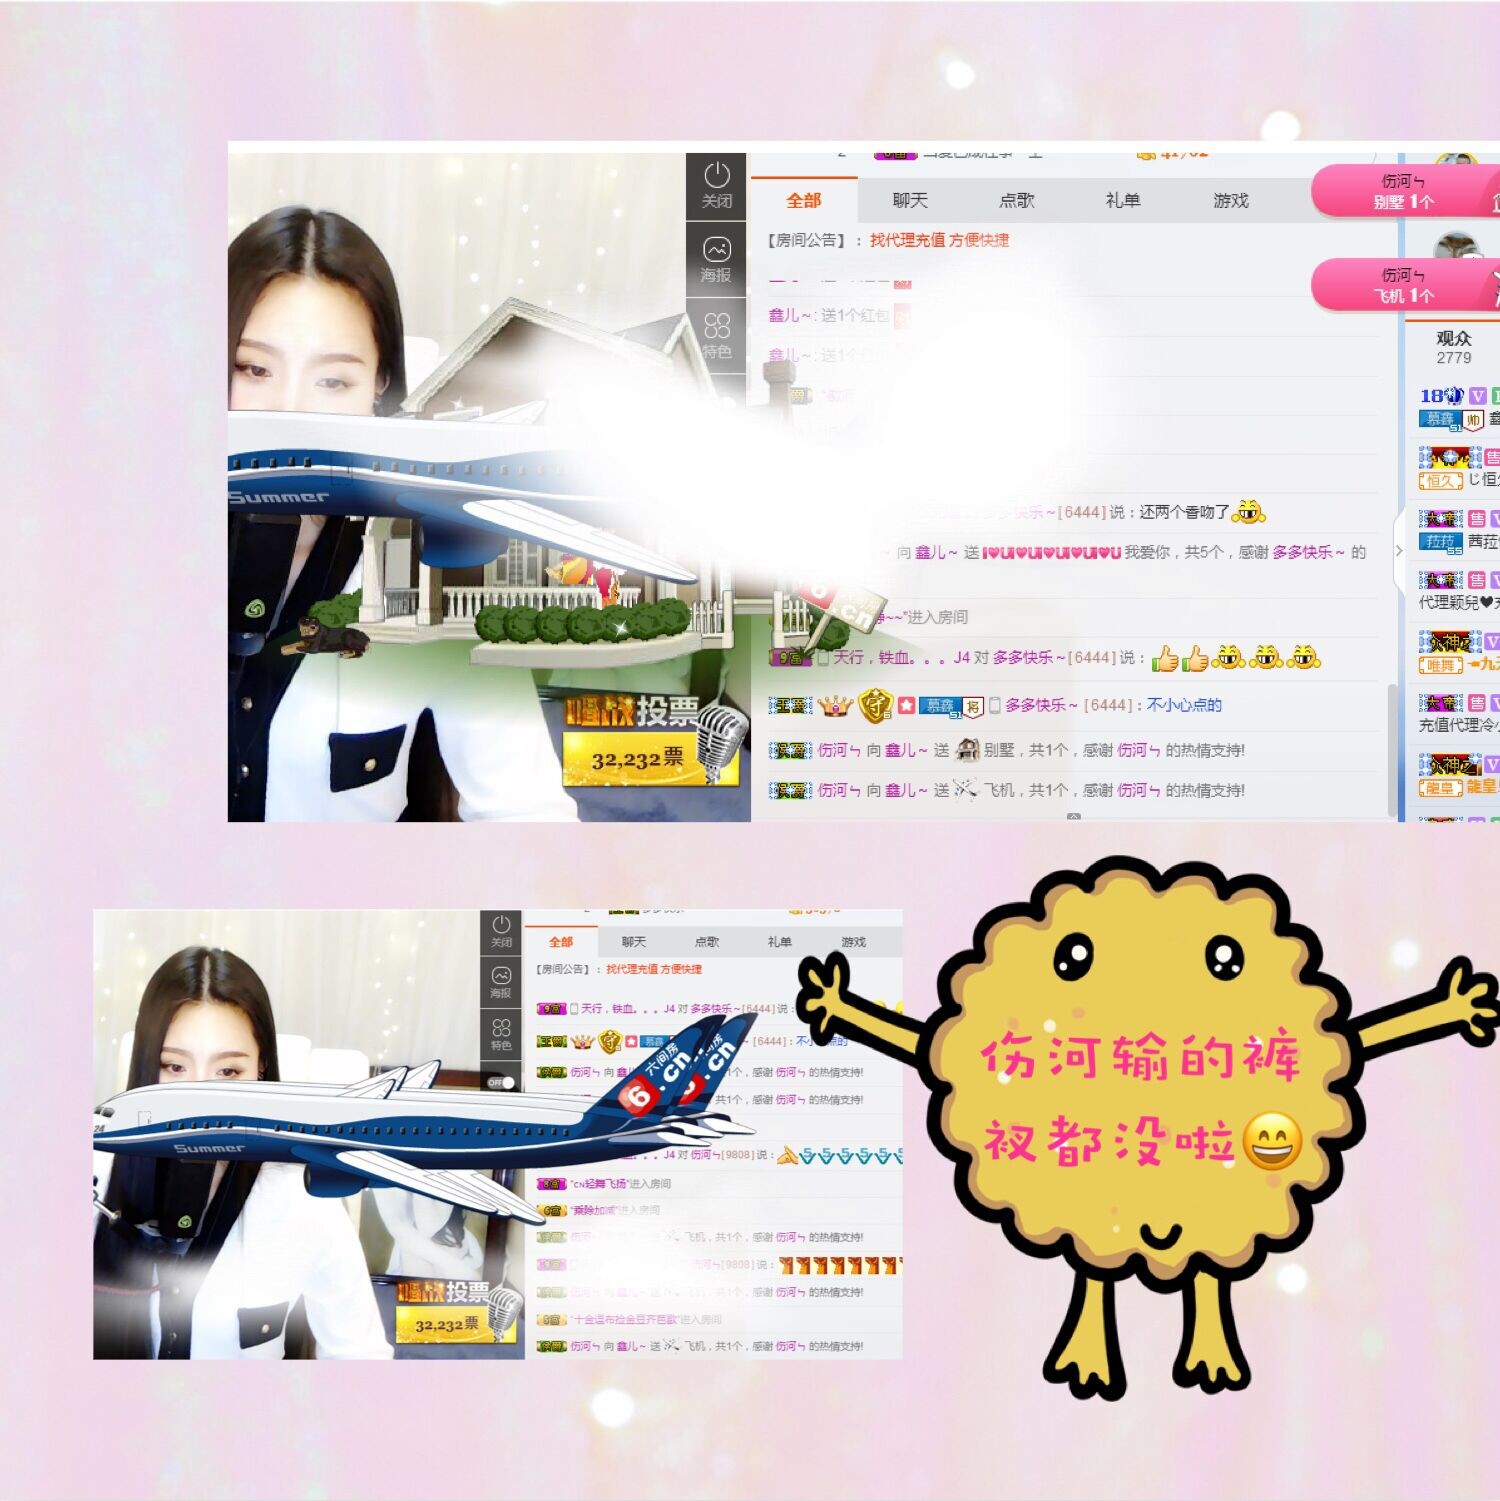Click the upper chat panel vertical scrollbar
This screenshot has width=1500, height=1501.
(1391, 750)
